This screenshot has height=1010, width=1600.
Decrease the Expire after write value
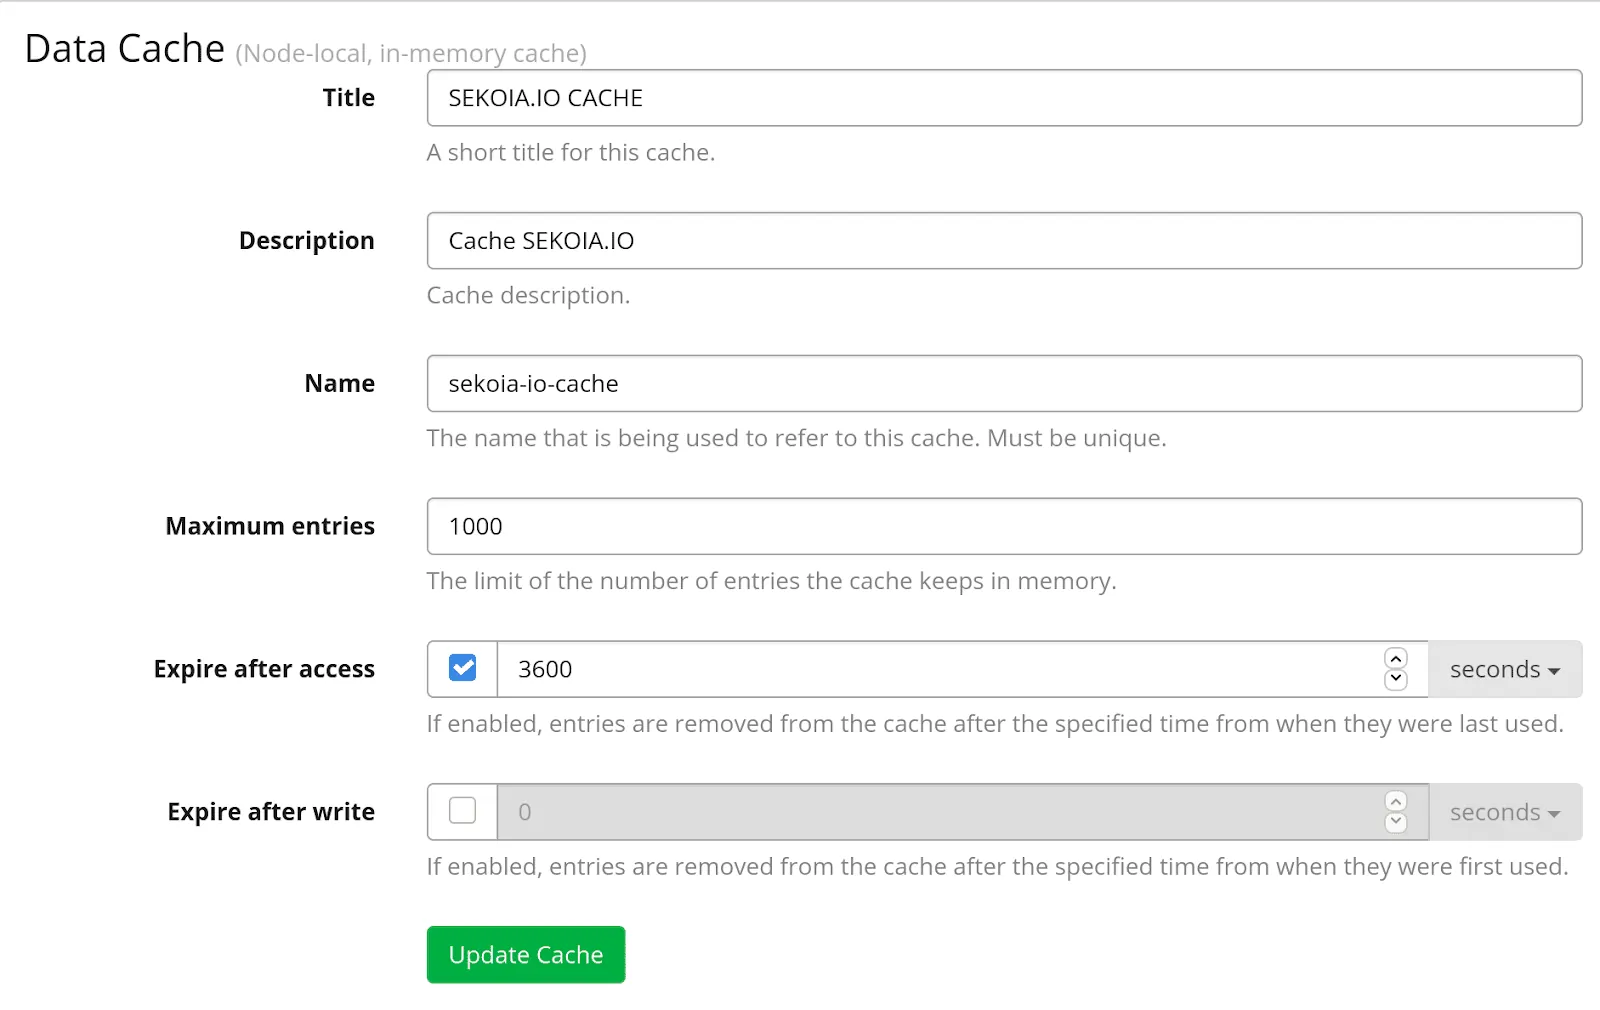click(x=1396, y=823)
